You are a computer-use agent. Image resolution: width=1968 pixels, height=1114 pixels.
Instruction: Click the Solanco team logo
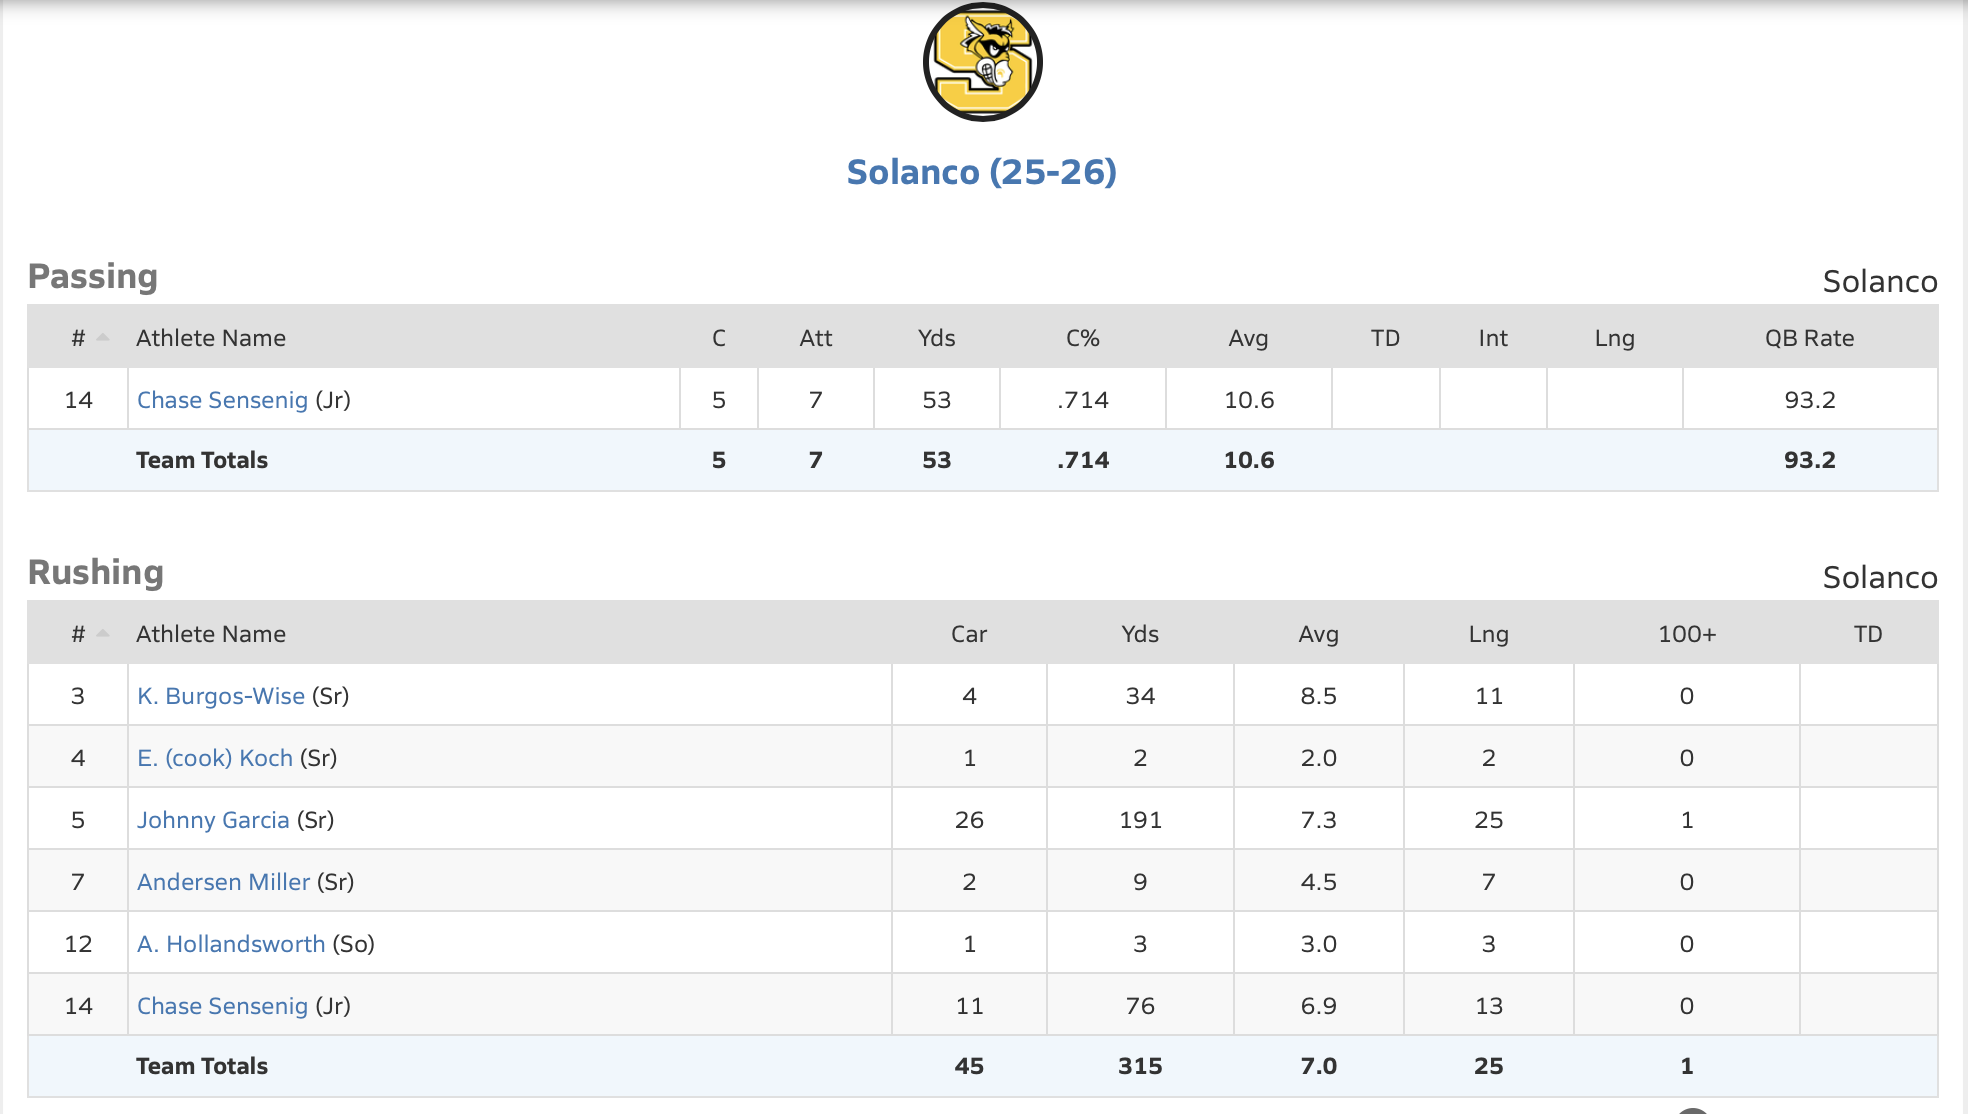[982, 62]
